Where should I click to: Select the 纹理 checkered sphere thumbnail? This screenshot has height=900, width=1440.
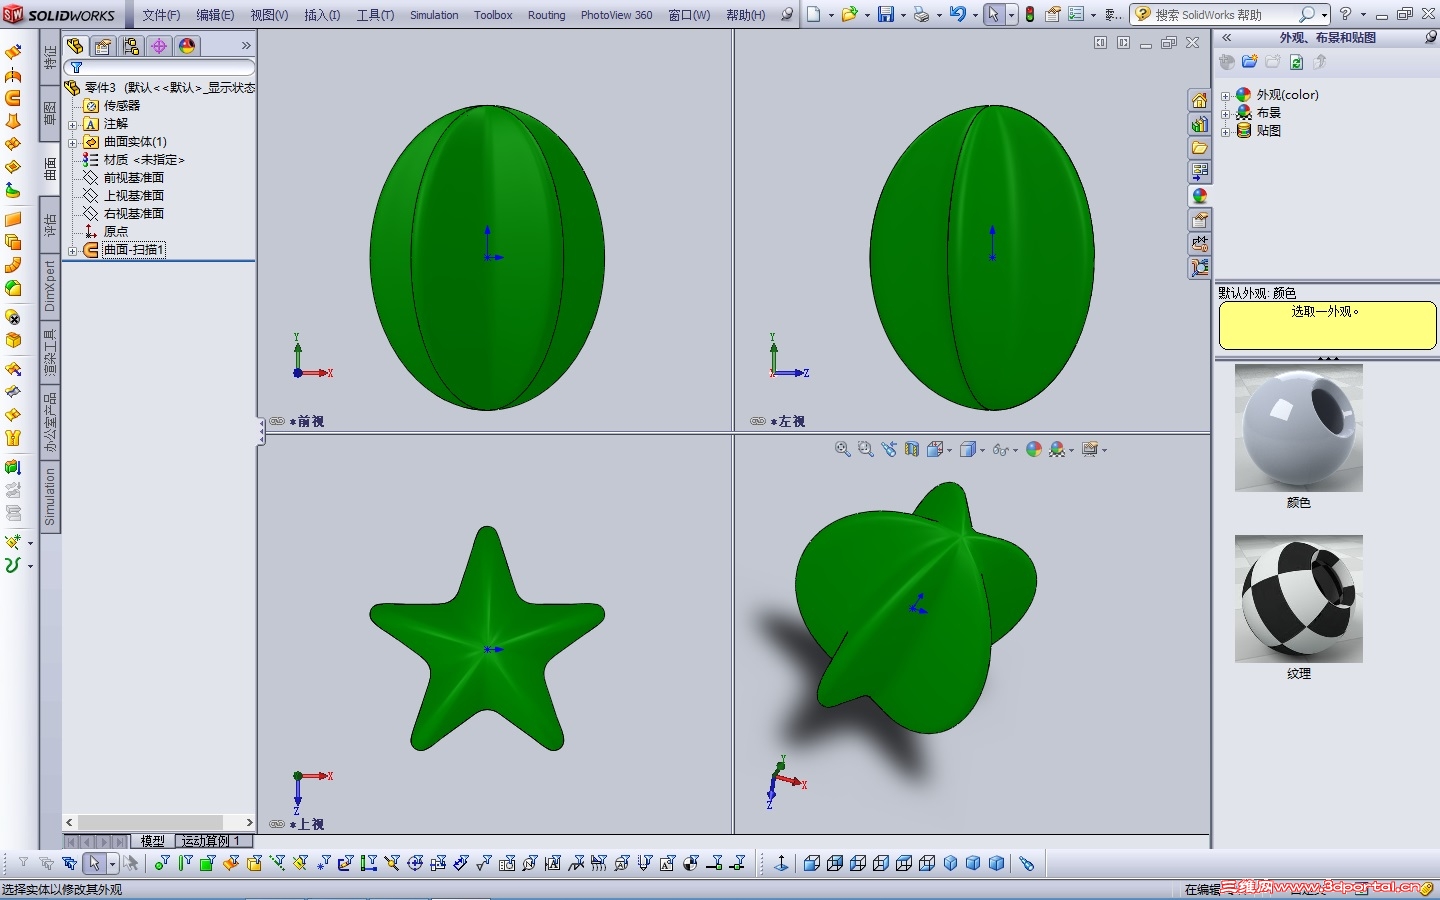tap(1298, 599)
